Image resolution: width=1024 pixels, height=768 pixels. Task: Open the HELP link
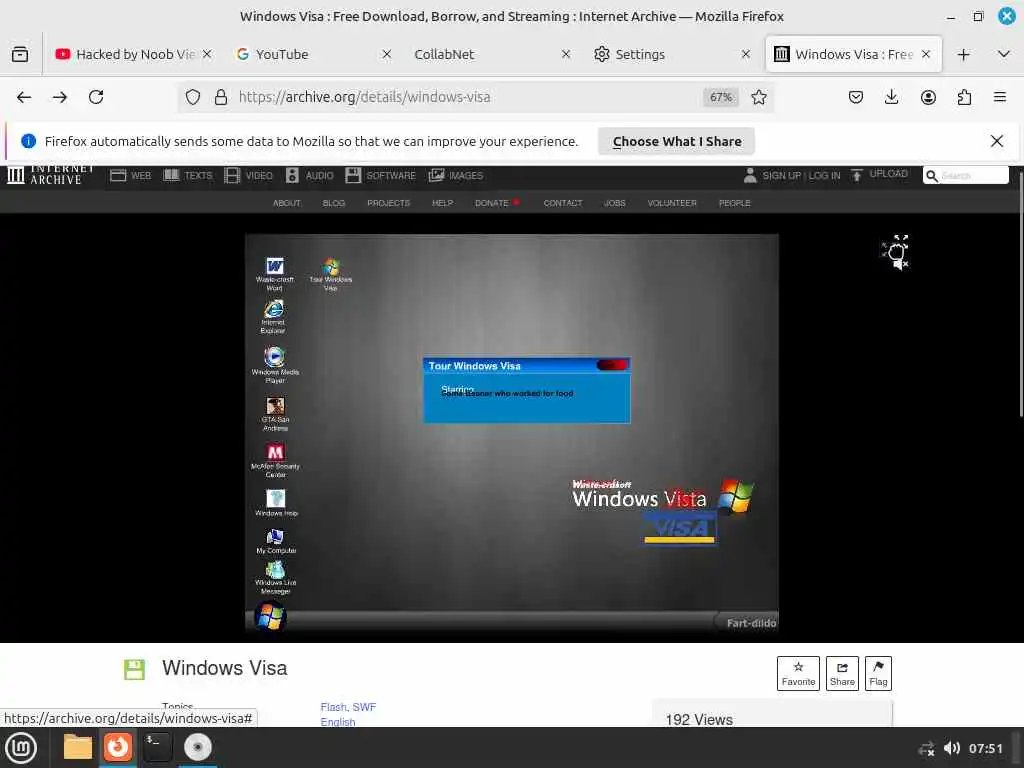pyautogui.click(x=442, y=203)
